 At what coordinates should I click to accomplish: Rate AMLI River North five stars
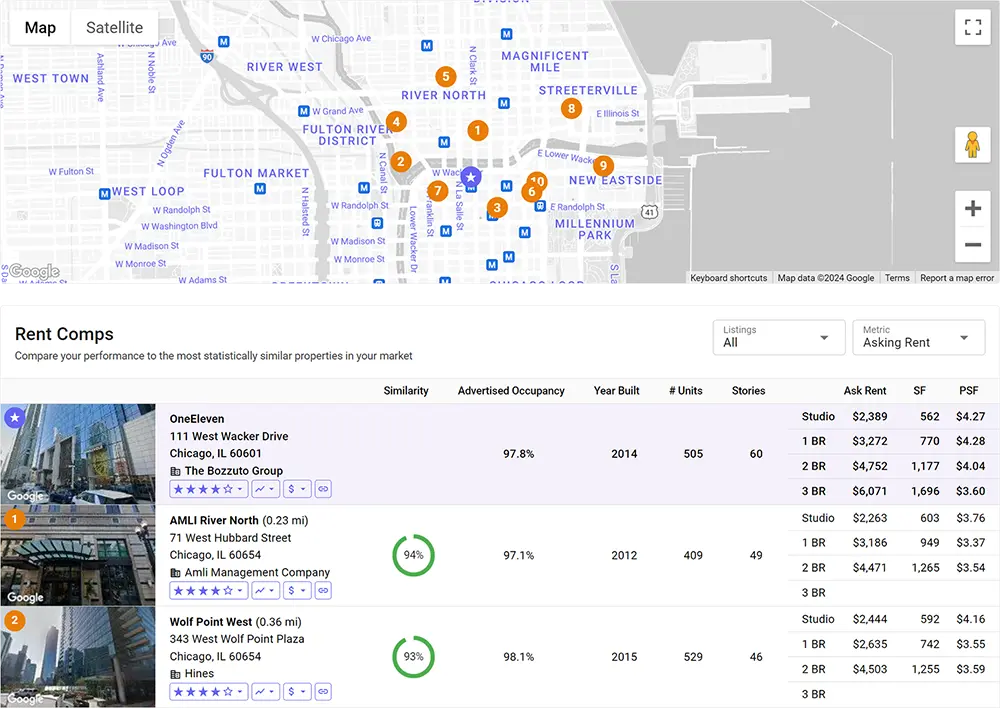click(228, 590)
